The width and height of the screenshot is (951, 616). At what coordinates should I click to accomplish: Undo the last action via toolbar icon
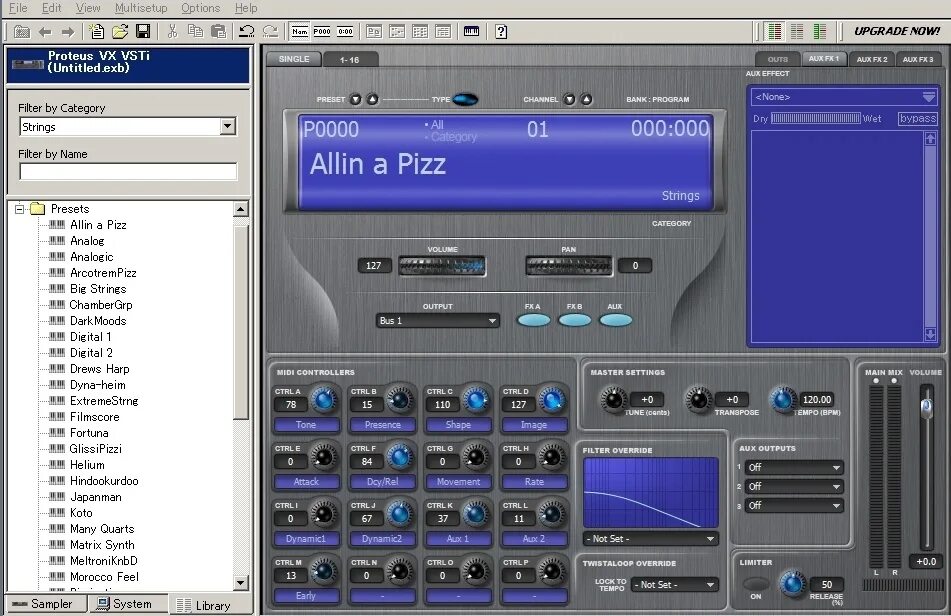[247, 32]
